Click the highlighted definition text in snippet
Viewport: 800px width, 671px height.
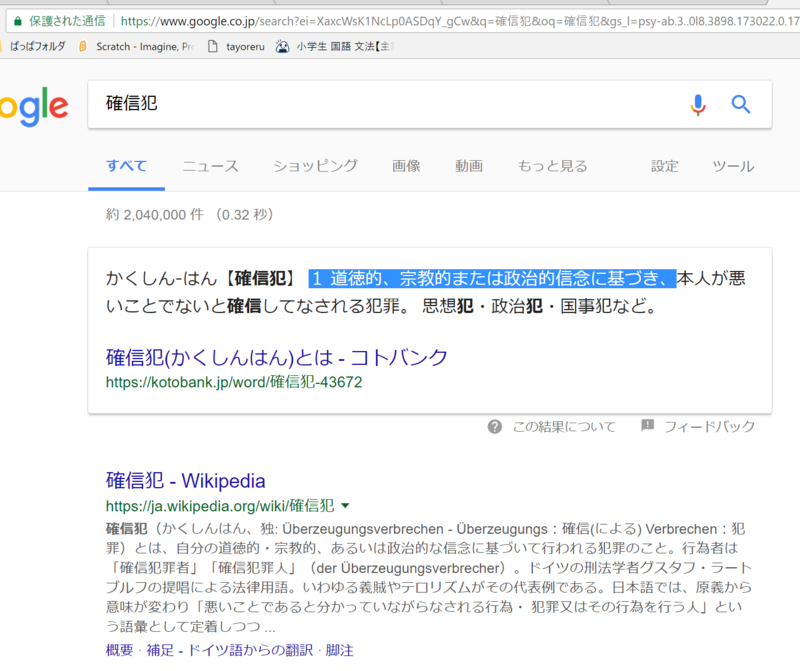click(x=492, y=279)
